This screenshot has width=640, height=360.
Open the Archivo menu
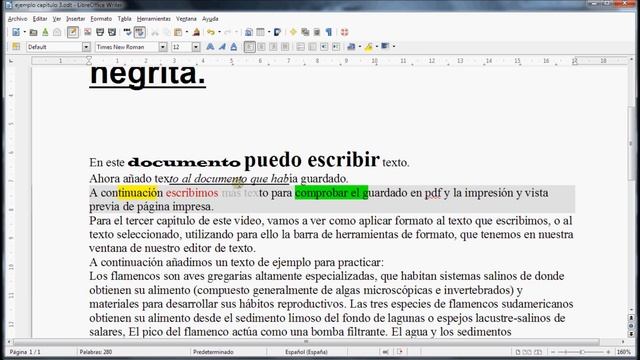click(18, 19)
